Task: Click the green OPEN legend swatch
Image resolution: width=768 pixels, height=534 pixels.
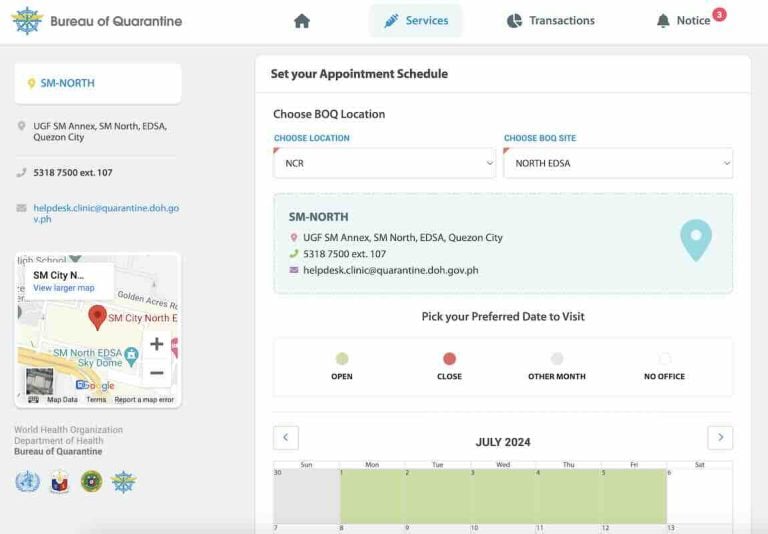Action: tap(342, 359)
